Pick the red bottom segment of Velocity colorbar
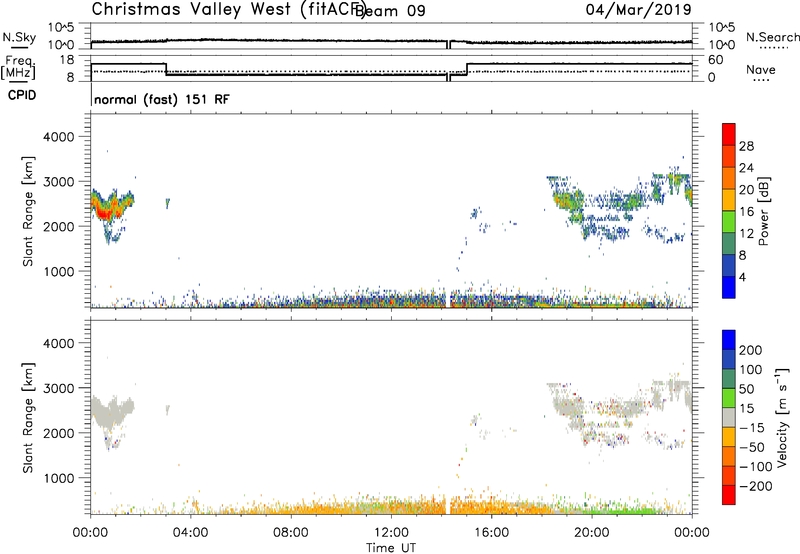The width and height of the screenshot is (800, 554). [729, 495]
